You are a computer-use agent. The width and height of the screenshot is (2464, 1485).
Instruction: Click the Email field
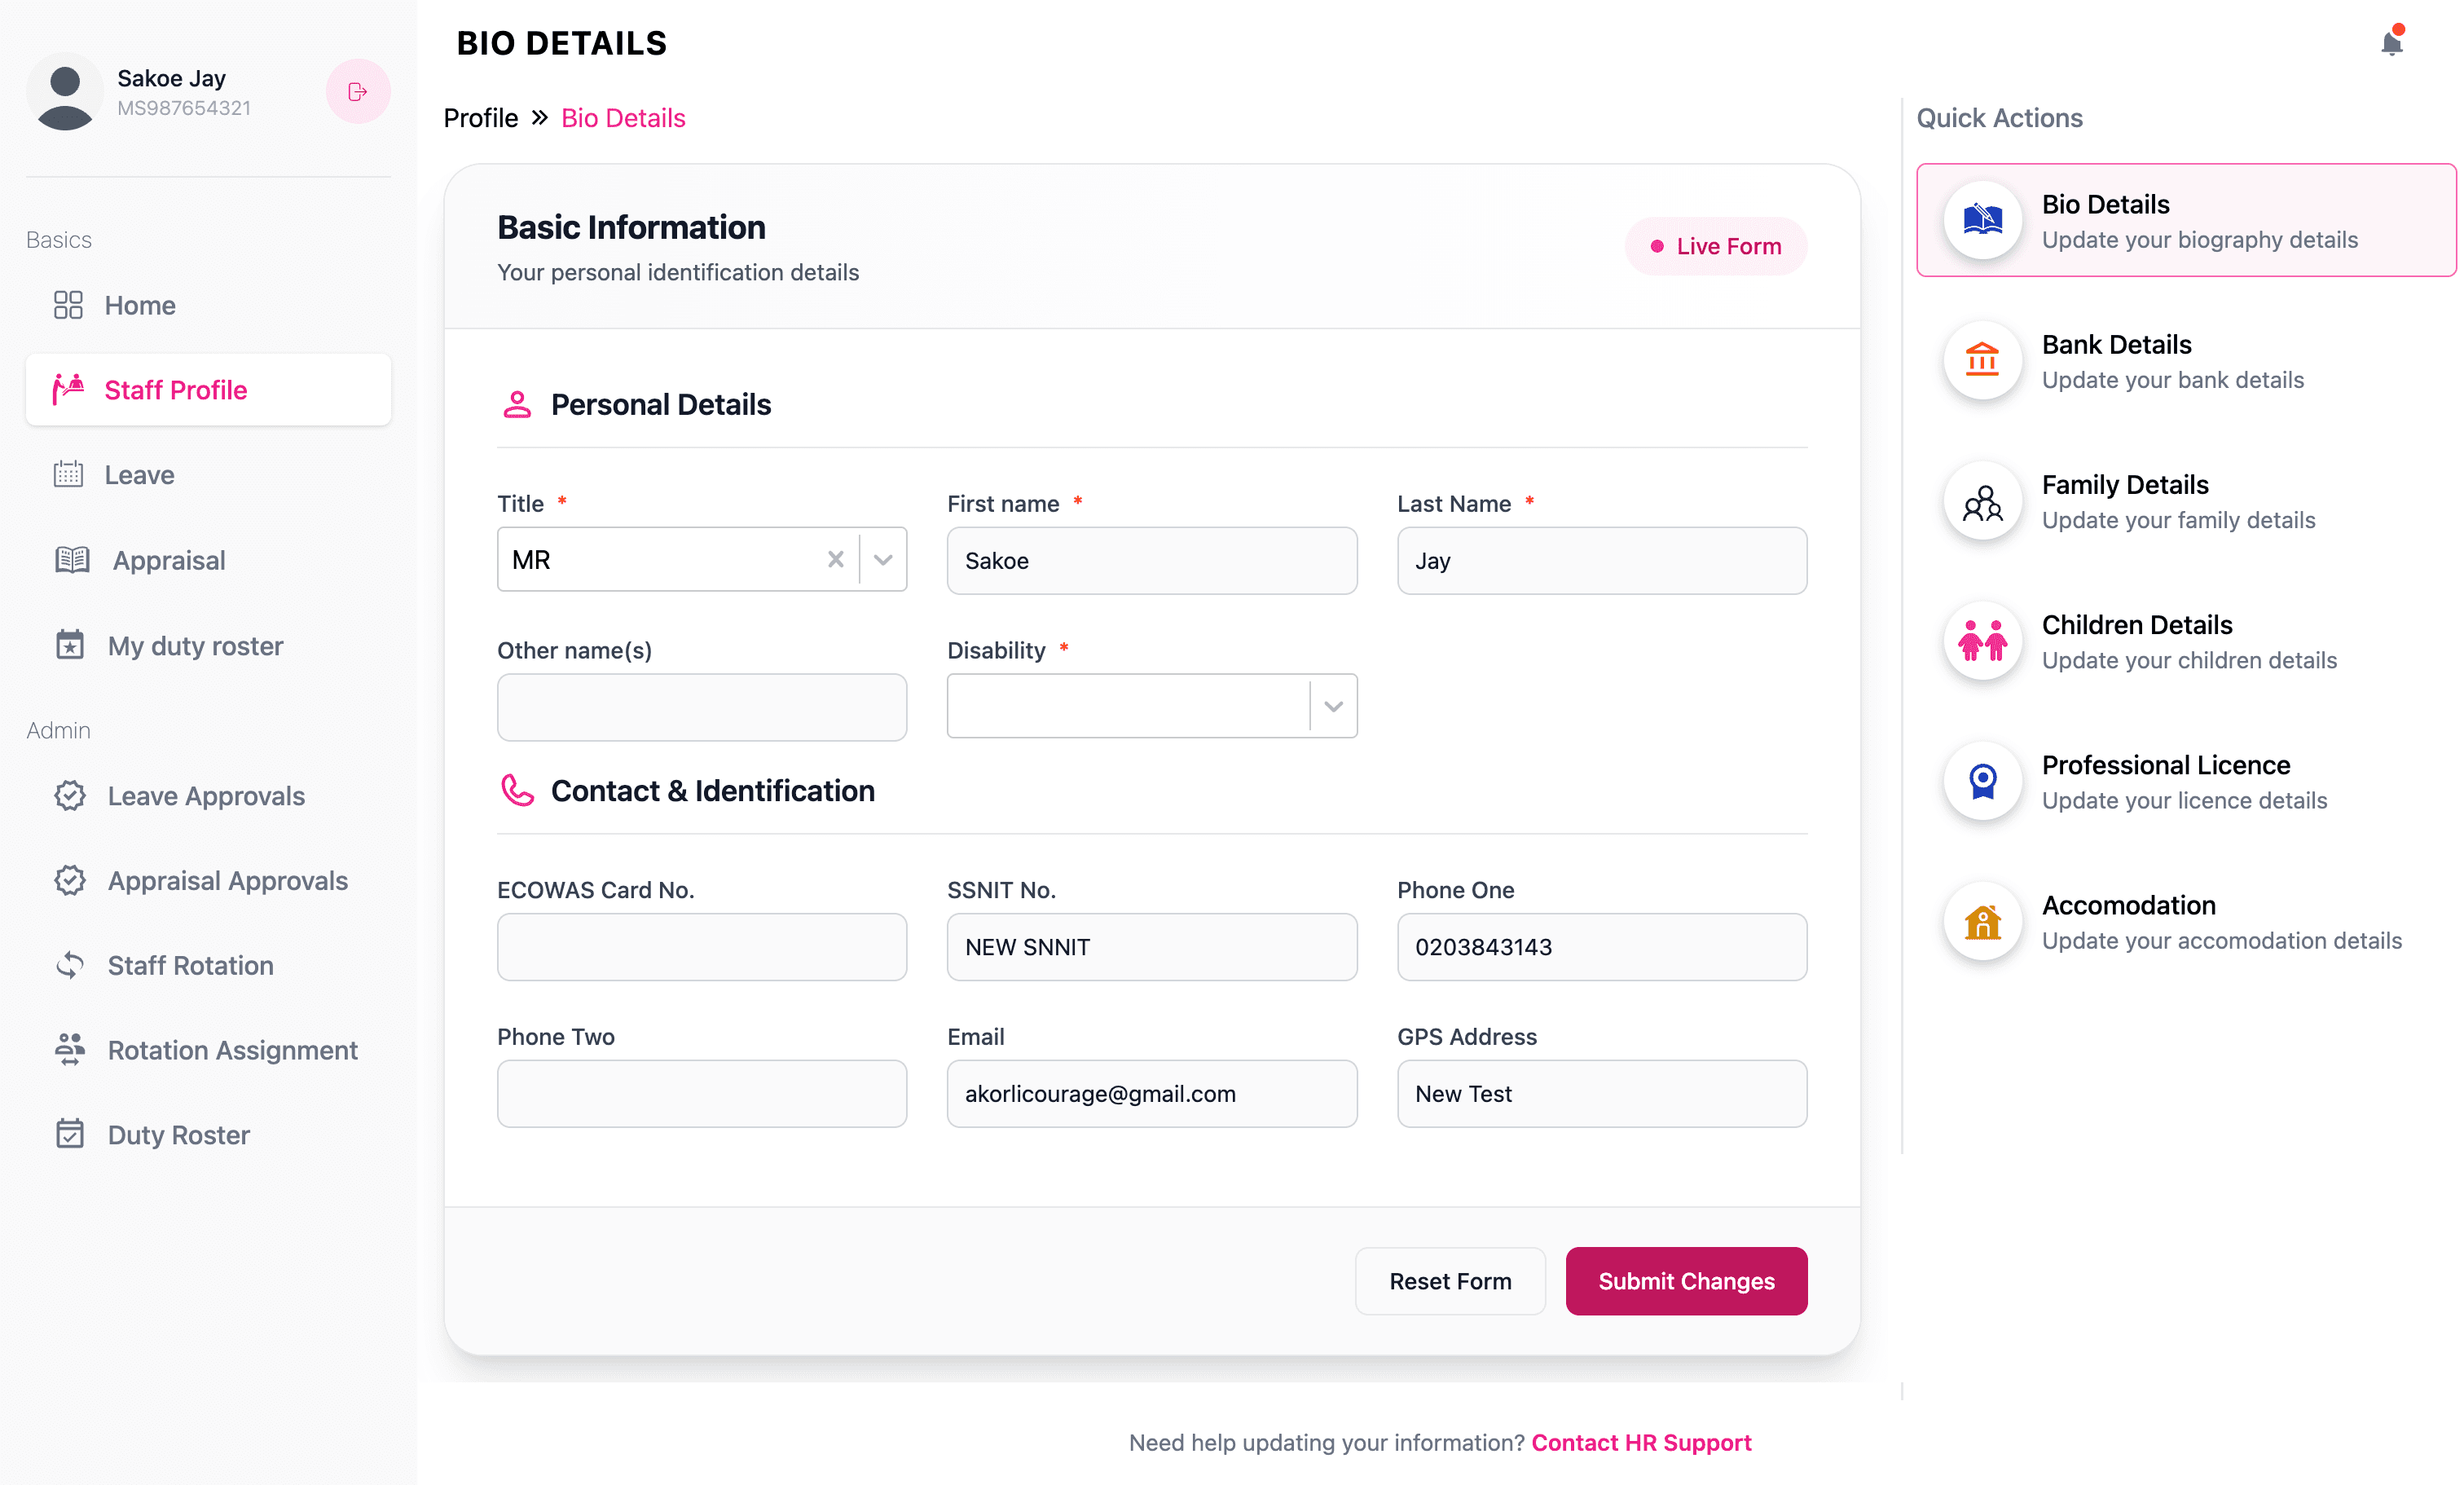point(1152,1094)
